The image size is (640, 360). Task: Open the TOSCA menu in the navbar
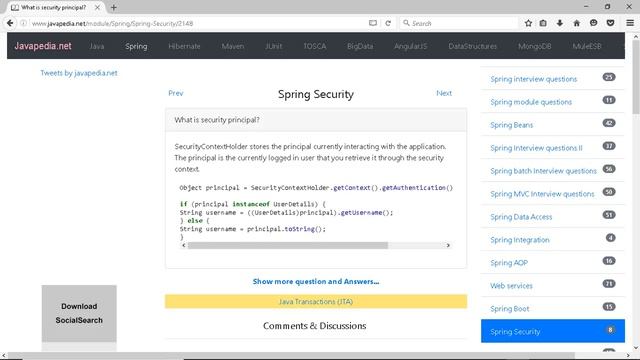pos(315,46)
